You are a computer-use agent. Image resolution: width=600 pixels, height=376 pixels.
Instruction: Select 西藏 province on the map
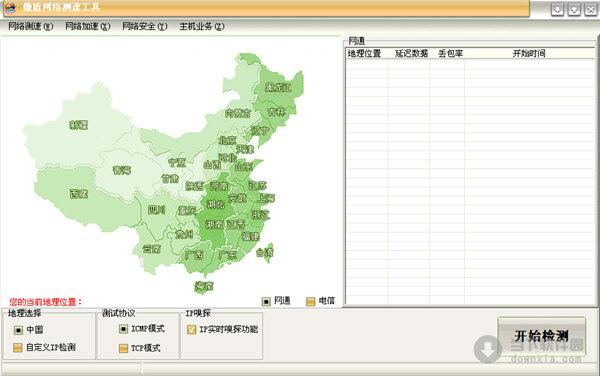[79, 194]
